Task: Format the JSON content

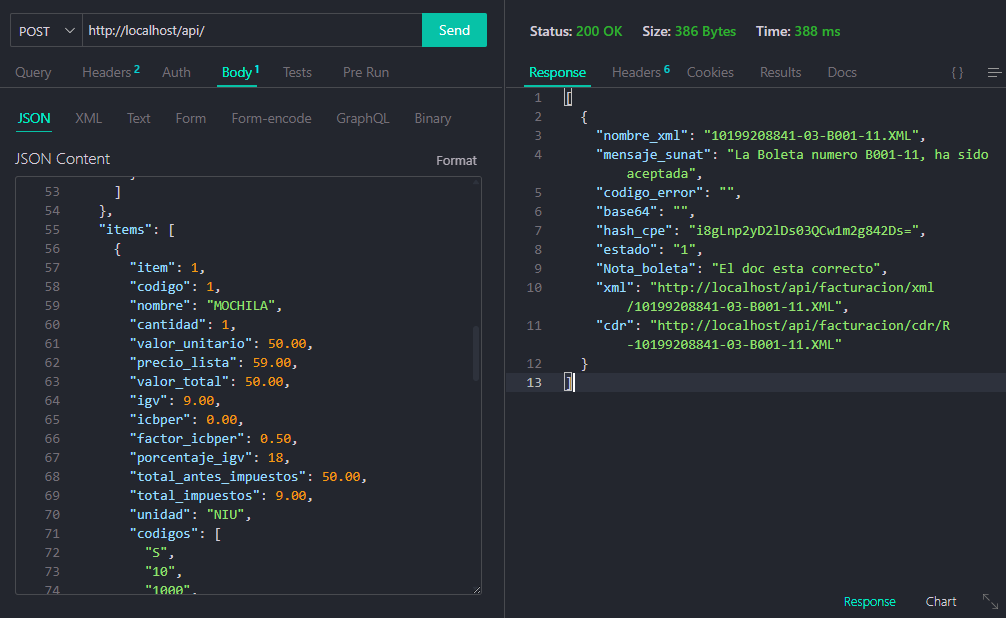Action: (x=456, y=160)
